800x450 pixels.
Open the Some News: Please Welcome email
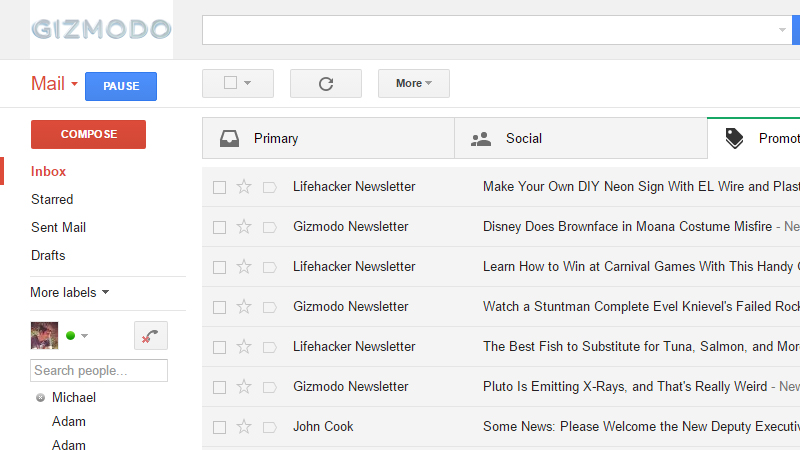(641, 426)
